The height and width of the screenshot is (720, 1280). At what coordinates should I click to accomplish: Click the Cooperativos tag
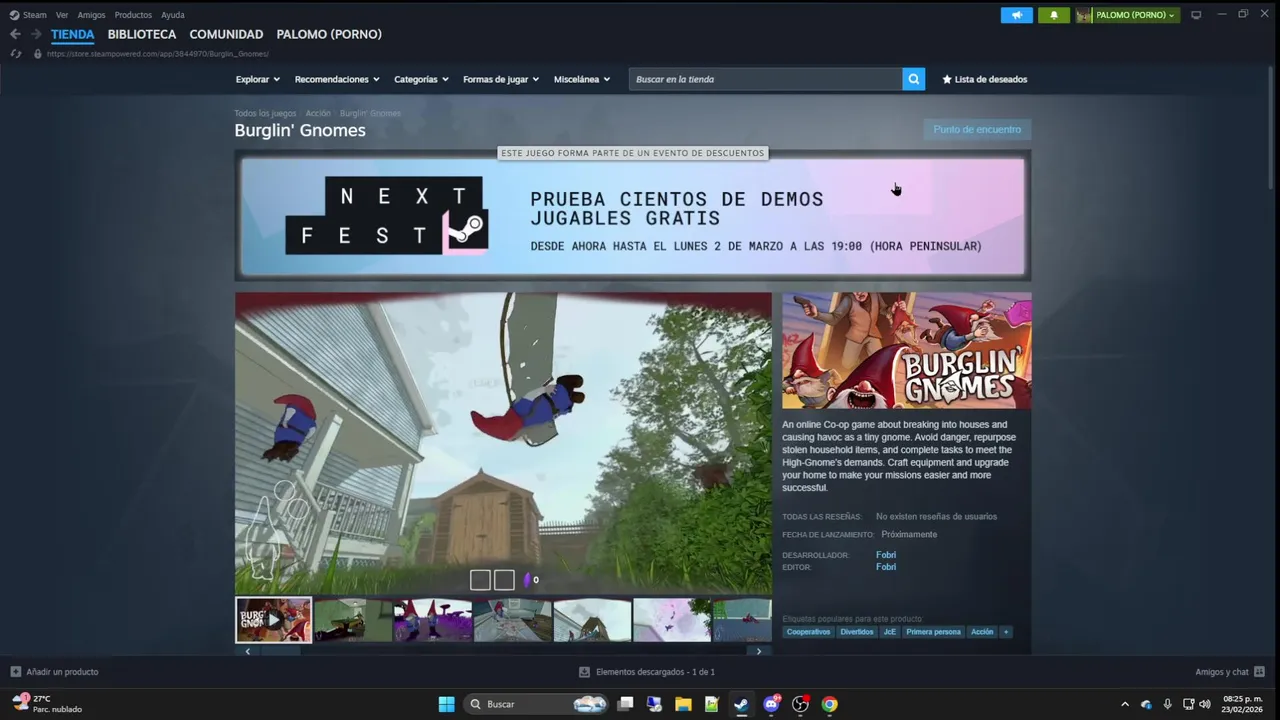coord(808,632)
